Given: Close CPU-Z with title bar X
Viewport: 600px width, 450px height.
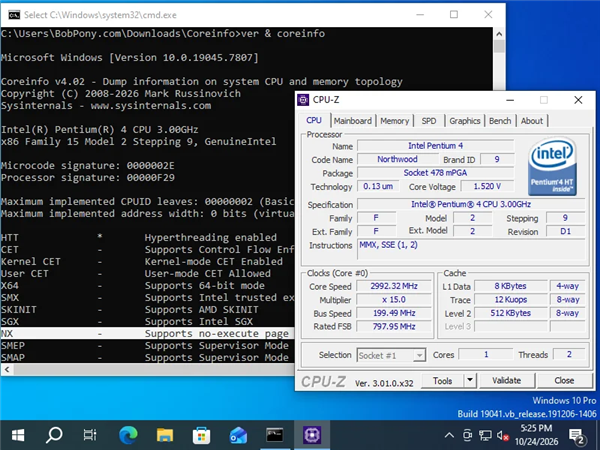Looking at the screenshot, I should [x=578, y=100].
